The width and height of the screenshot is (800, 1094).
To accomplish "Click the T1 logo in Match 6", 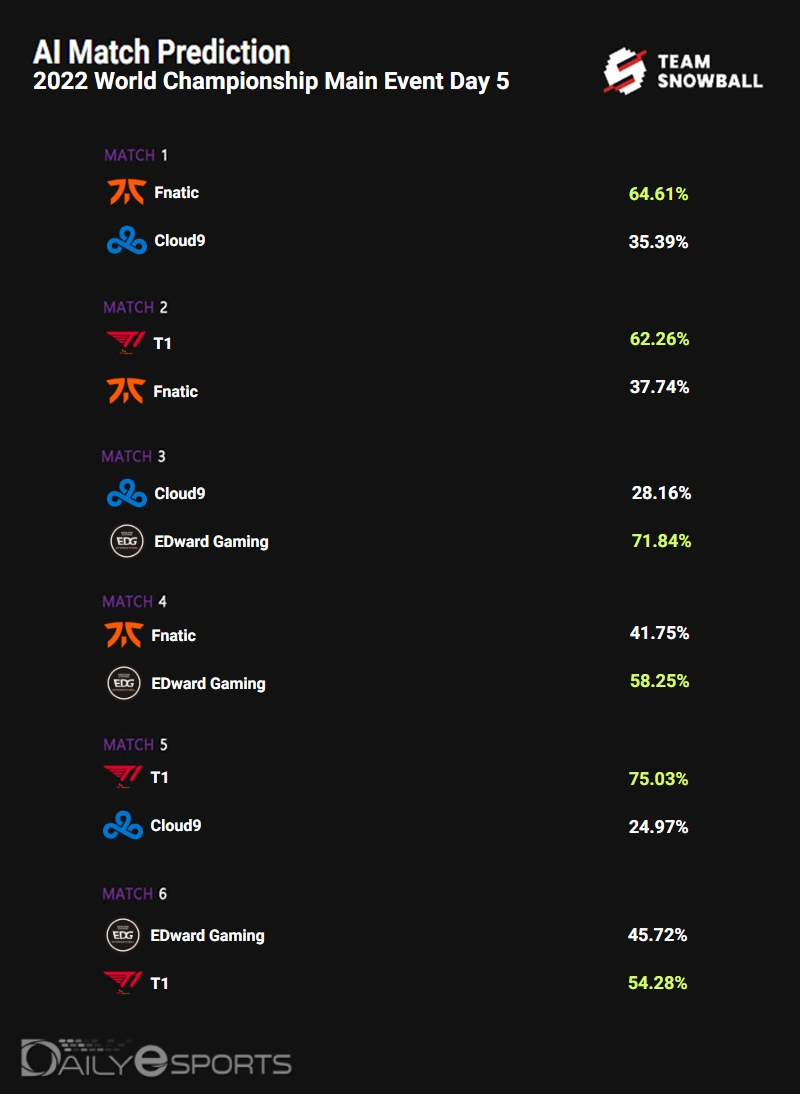I will click(x=123, y=983).
